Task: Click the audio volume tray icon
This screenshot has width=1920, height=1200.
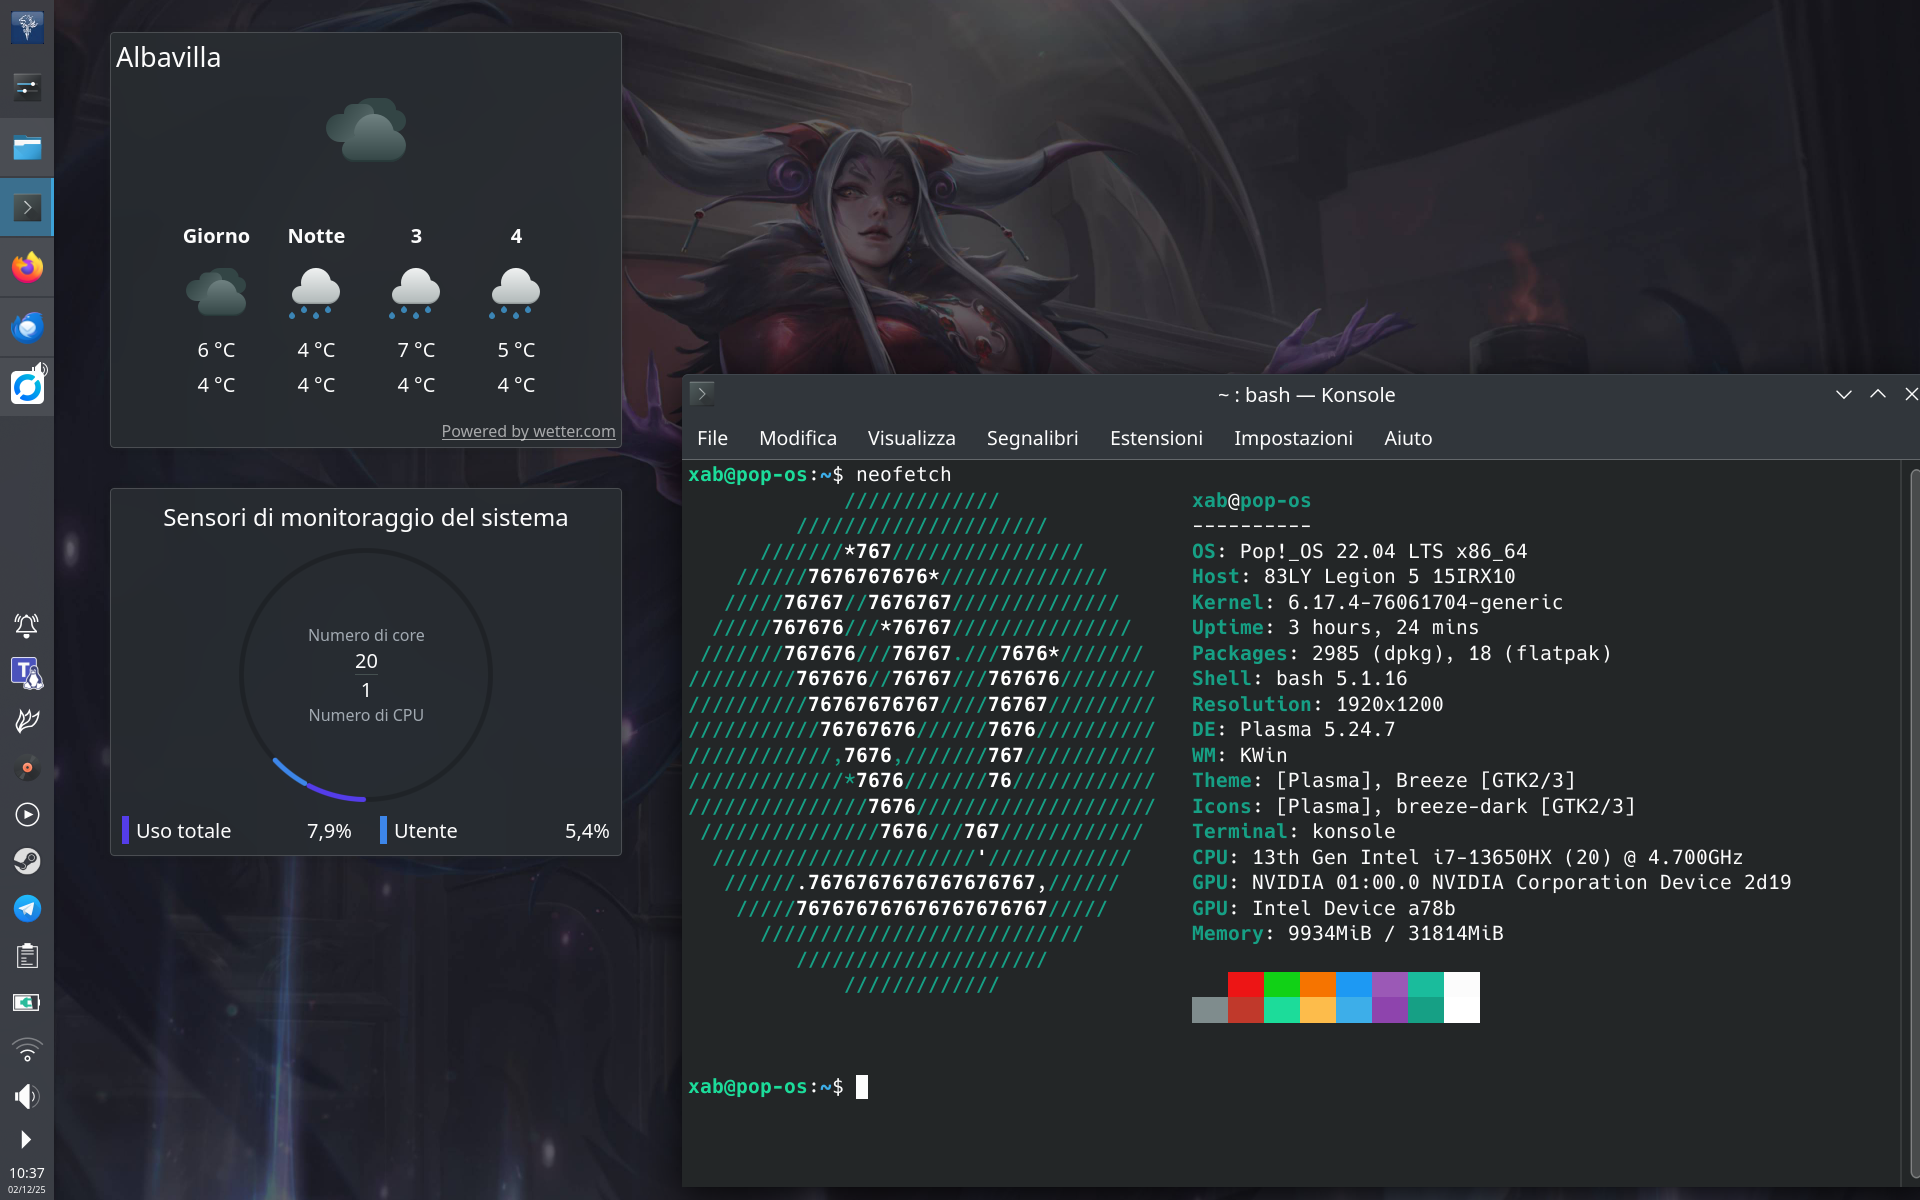Action: pos(27,1096)
